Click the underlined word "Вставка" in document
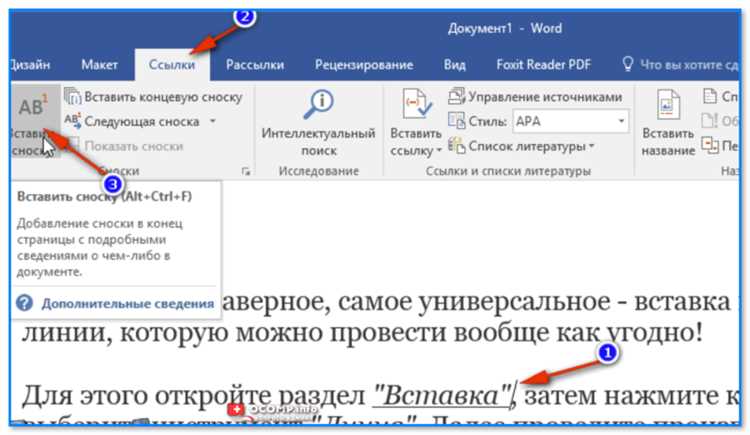 coord(442,395)
